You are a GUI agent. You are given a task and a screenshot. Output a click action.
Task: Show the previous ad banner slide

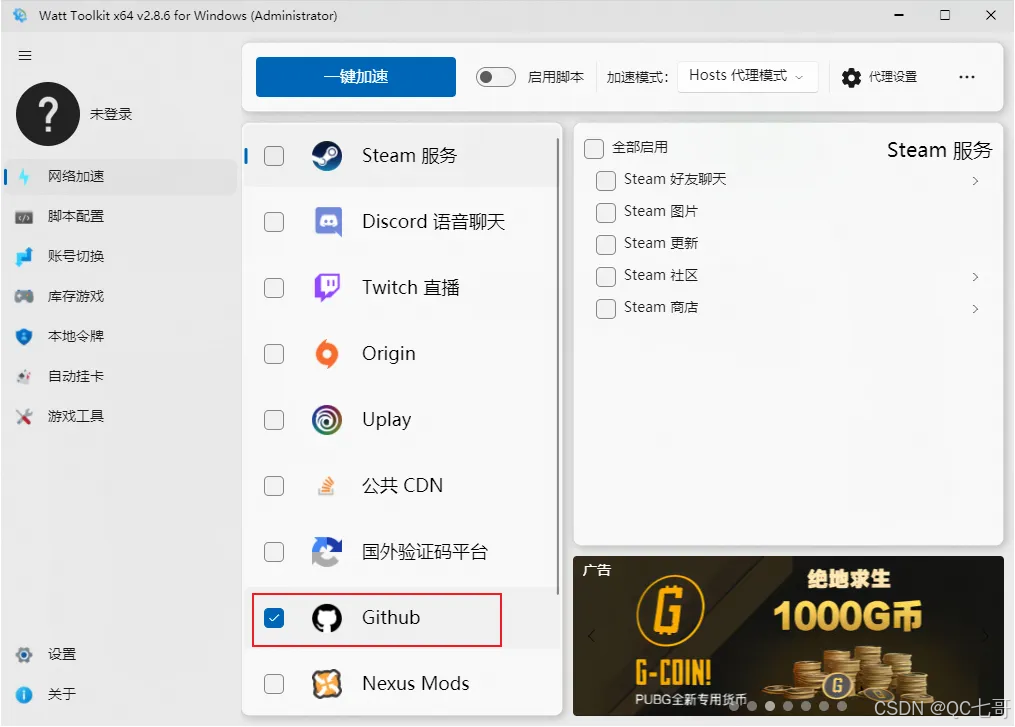[591, 636]
